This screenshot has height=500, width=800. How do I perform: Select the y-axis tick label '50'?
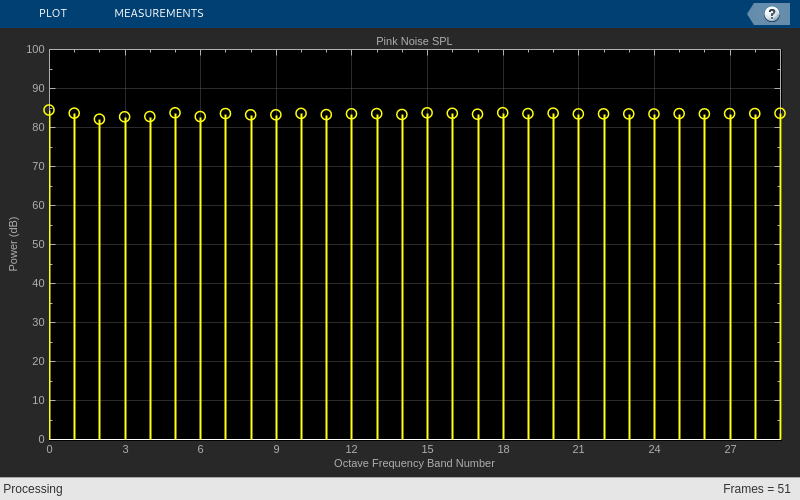tap(38, 244)
